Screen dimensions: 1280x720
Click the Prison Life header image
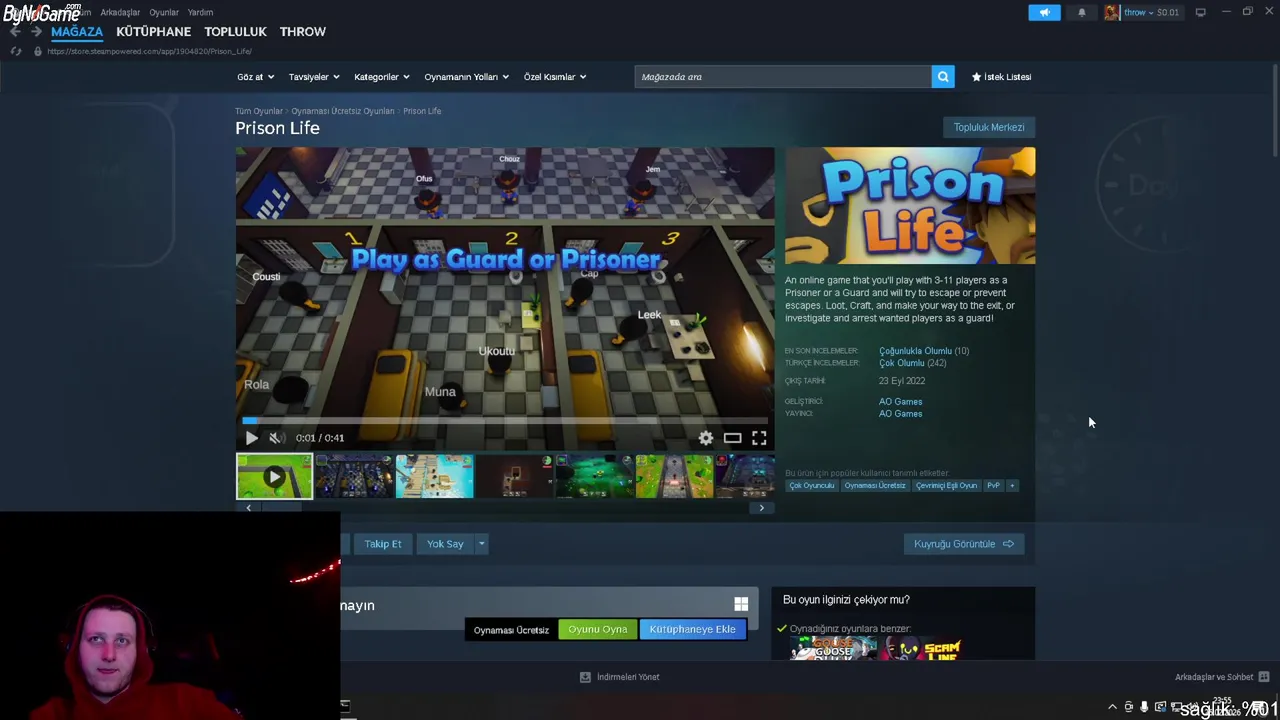910,206
